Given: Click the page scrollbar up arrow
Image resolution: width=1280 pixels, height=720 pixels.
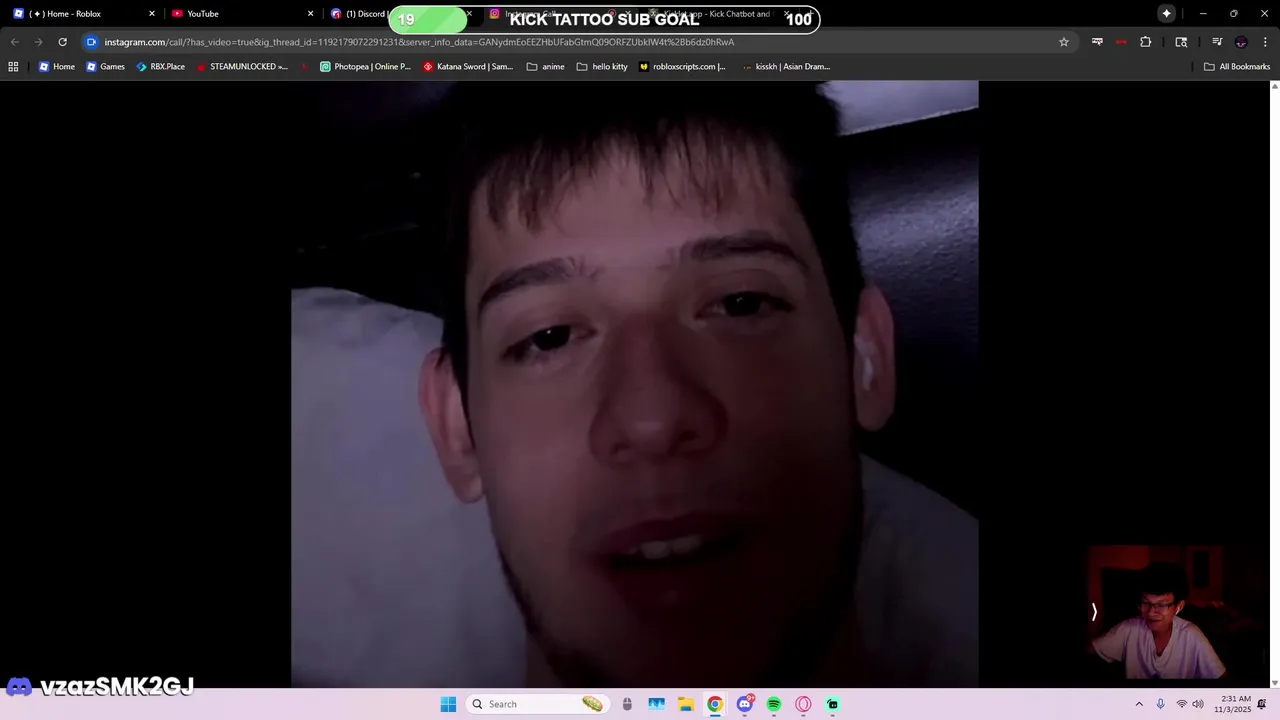Looking at the screenshot, I should point(1274,86).
